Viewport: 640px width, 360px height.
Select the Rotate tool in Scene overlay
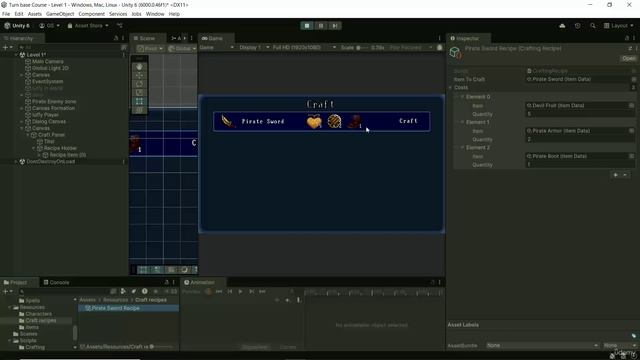(140, 84)
